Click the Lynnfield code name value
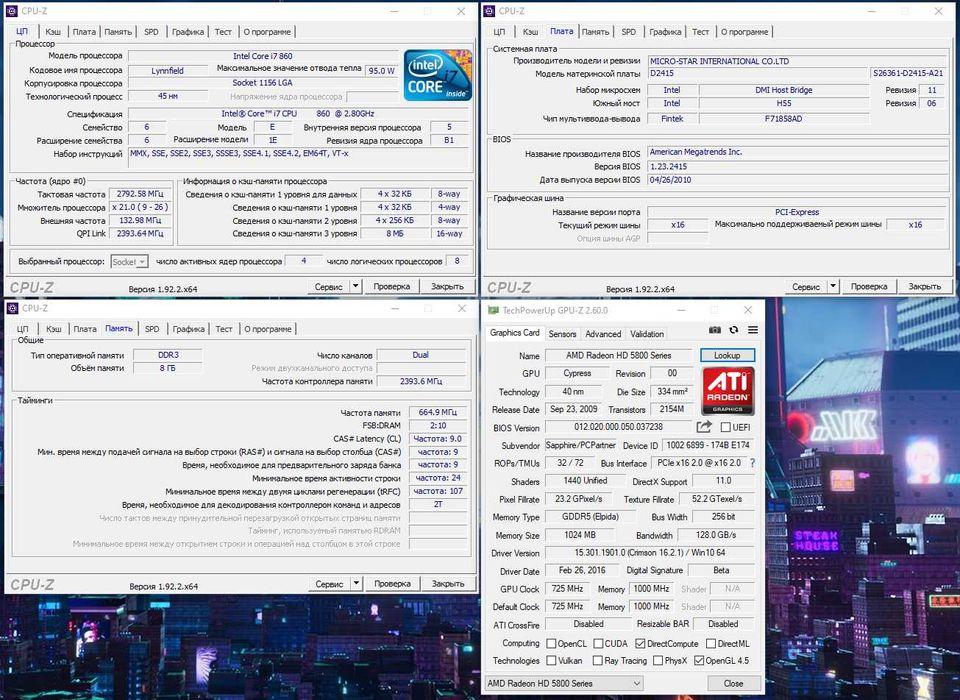 pos(167,70)
